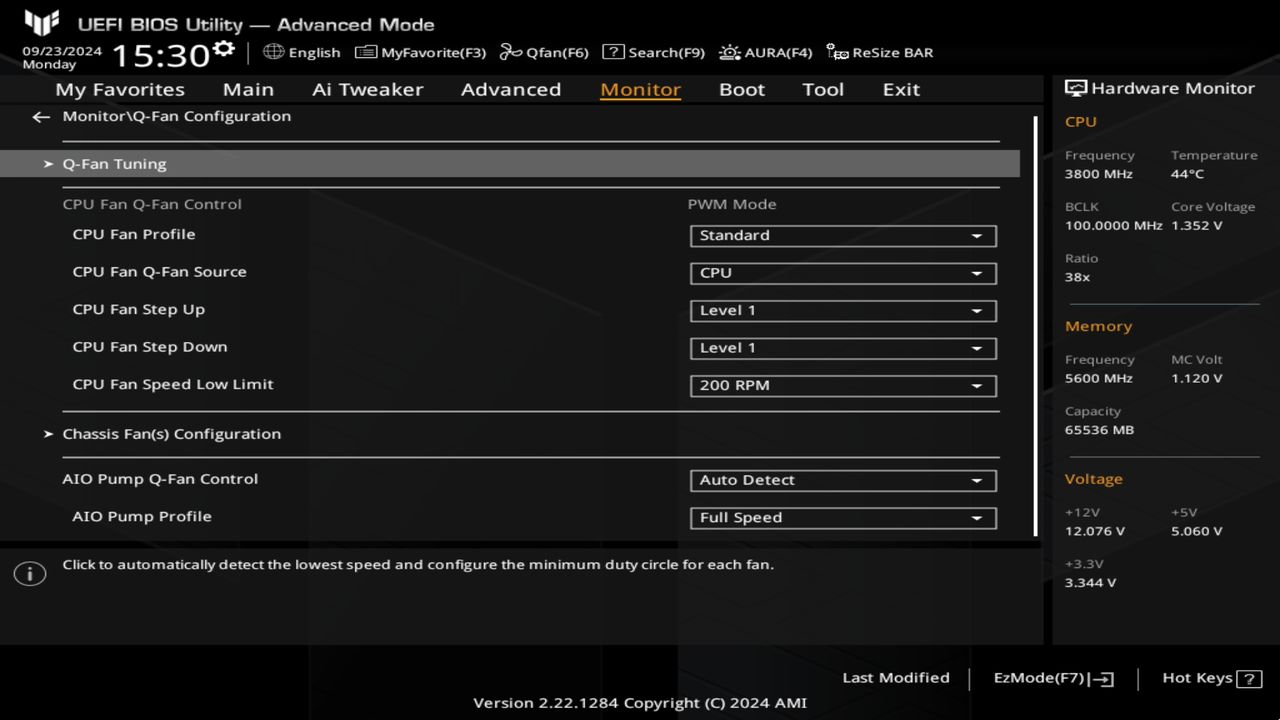Image resolution: width=1280 pixels, height=720 pixels.
Task: Click the info icon beside the help text
Action: [x=30, y=574]
